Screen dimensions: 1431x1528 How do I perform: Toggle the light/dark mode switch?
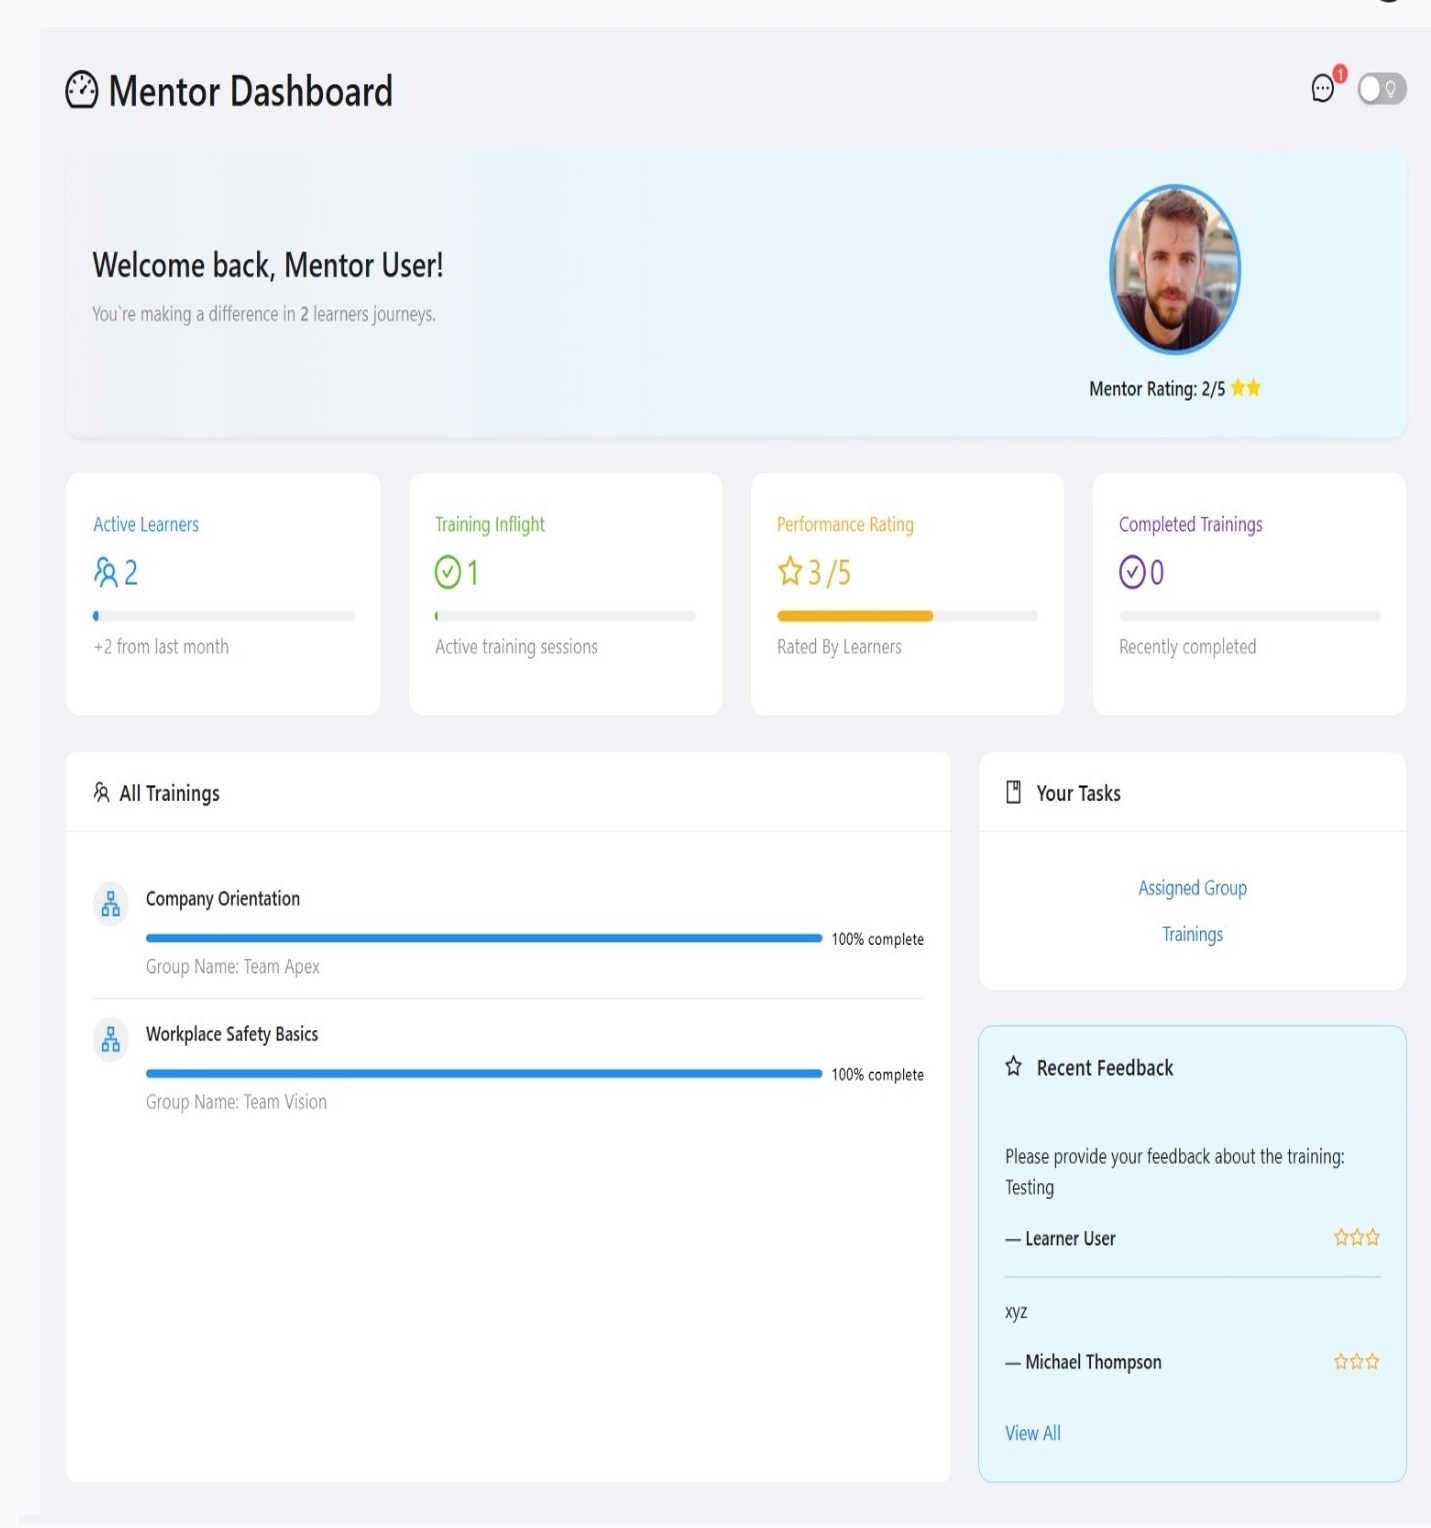(x=1381, y=89)
